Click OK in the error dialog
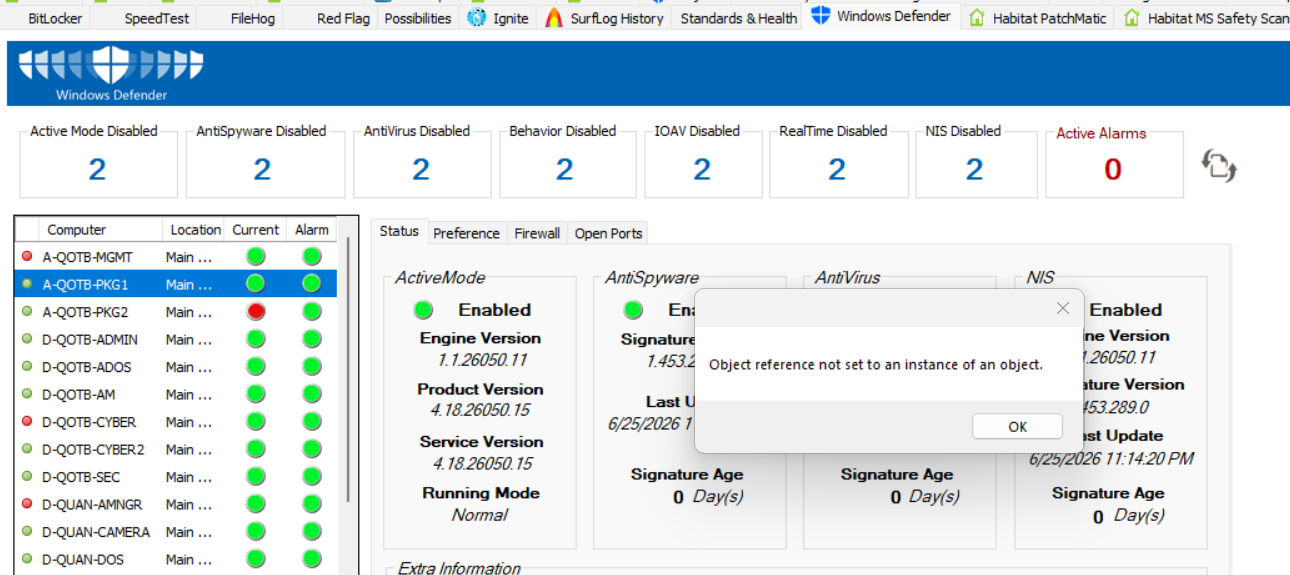Image resolution: width=1290 pixels, height=575 pixels. pos(1017,427)
